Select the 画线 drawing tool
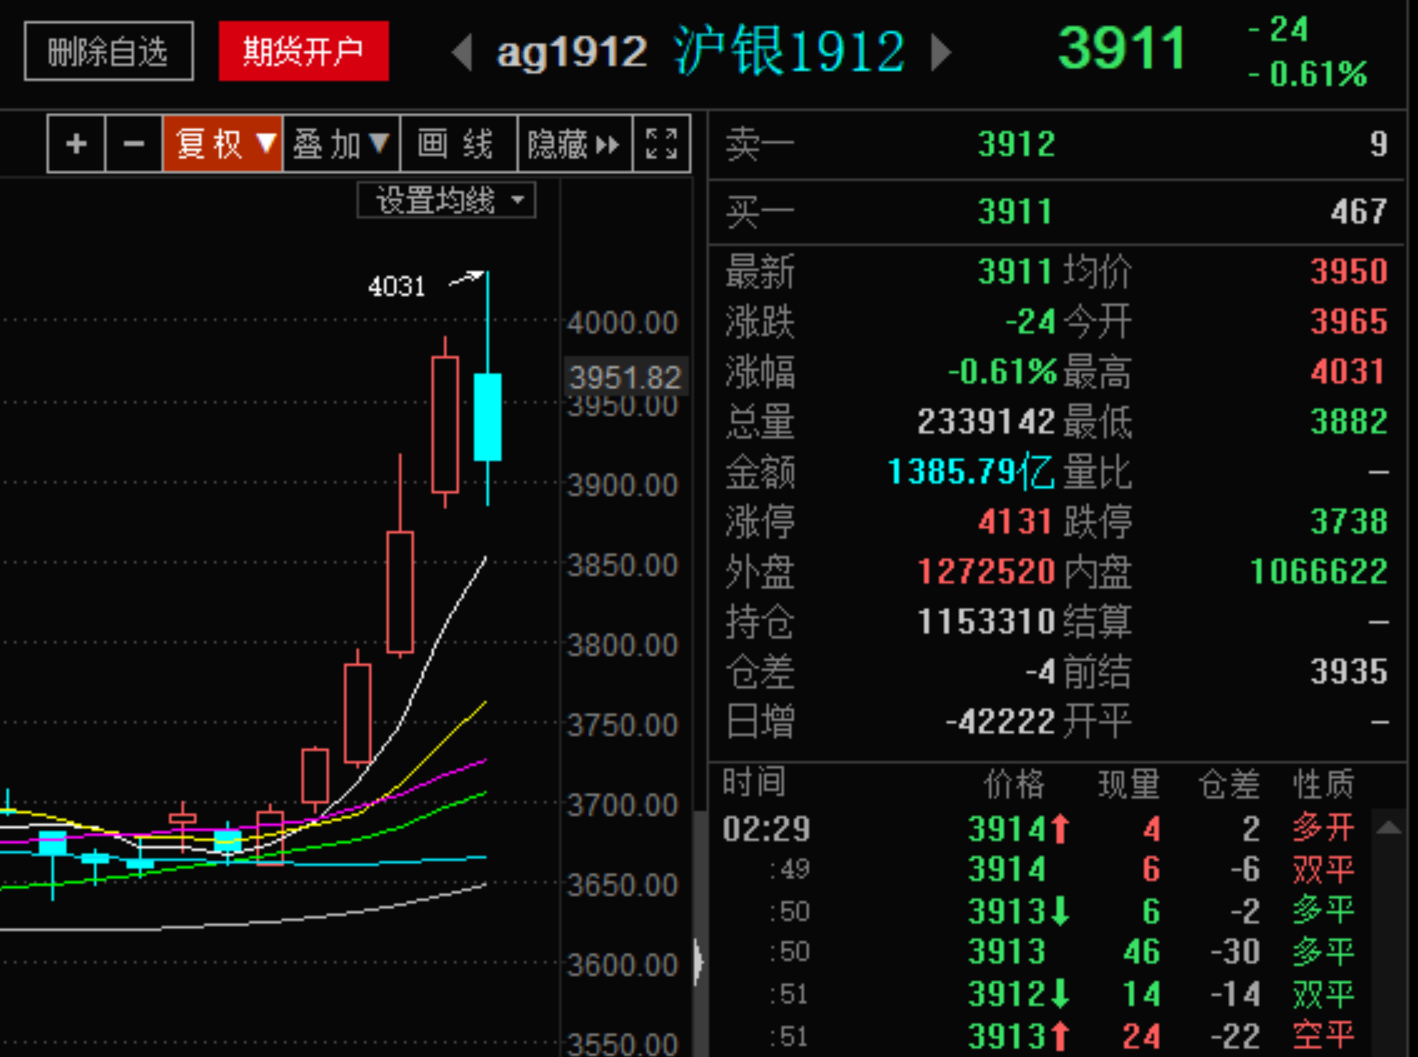This screenshot has height=1057, width=1418. click(459, 144)
